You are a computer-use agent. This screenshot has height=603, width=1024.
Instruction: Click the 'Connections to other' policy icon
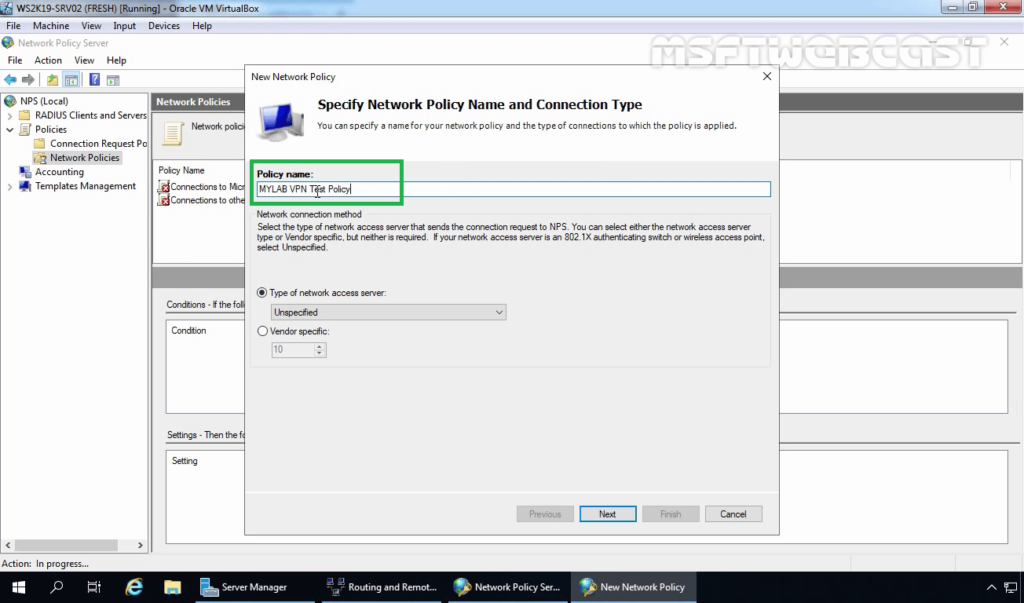(x=164, y=201)
